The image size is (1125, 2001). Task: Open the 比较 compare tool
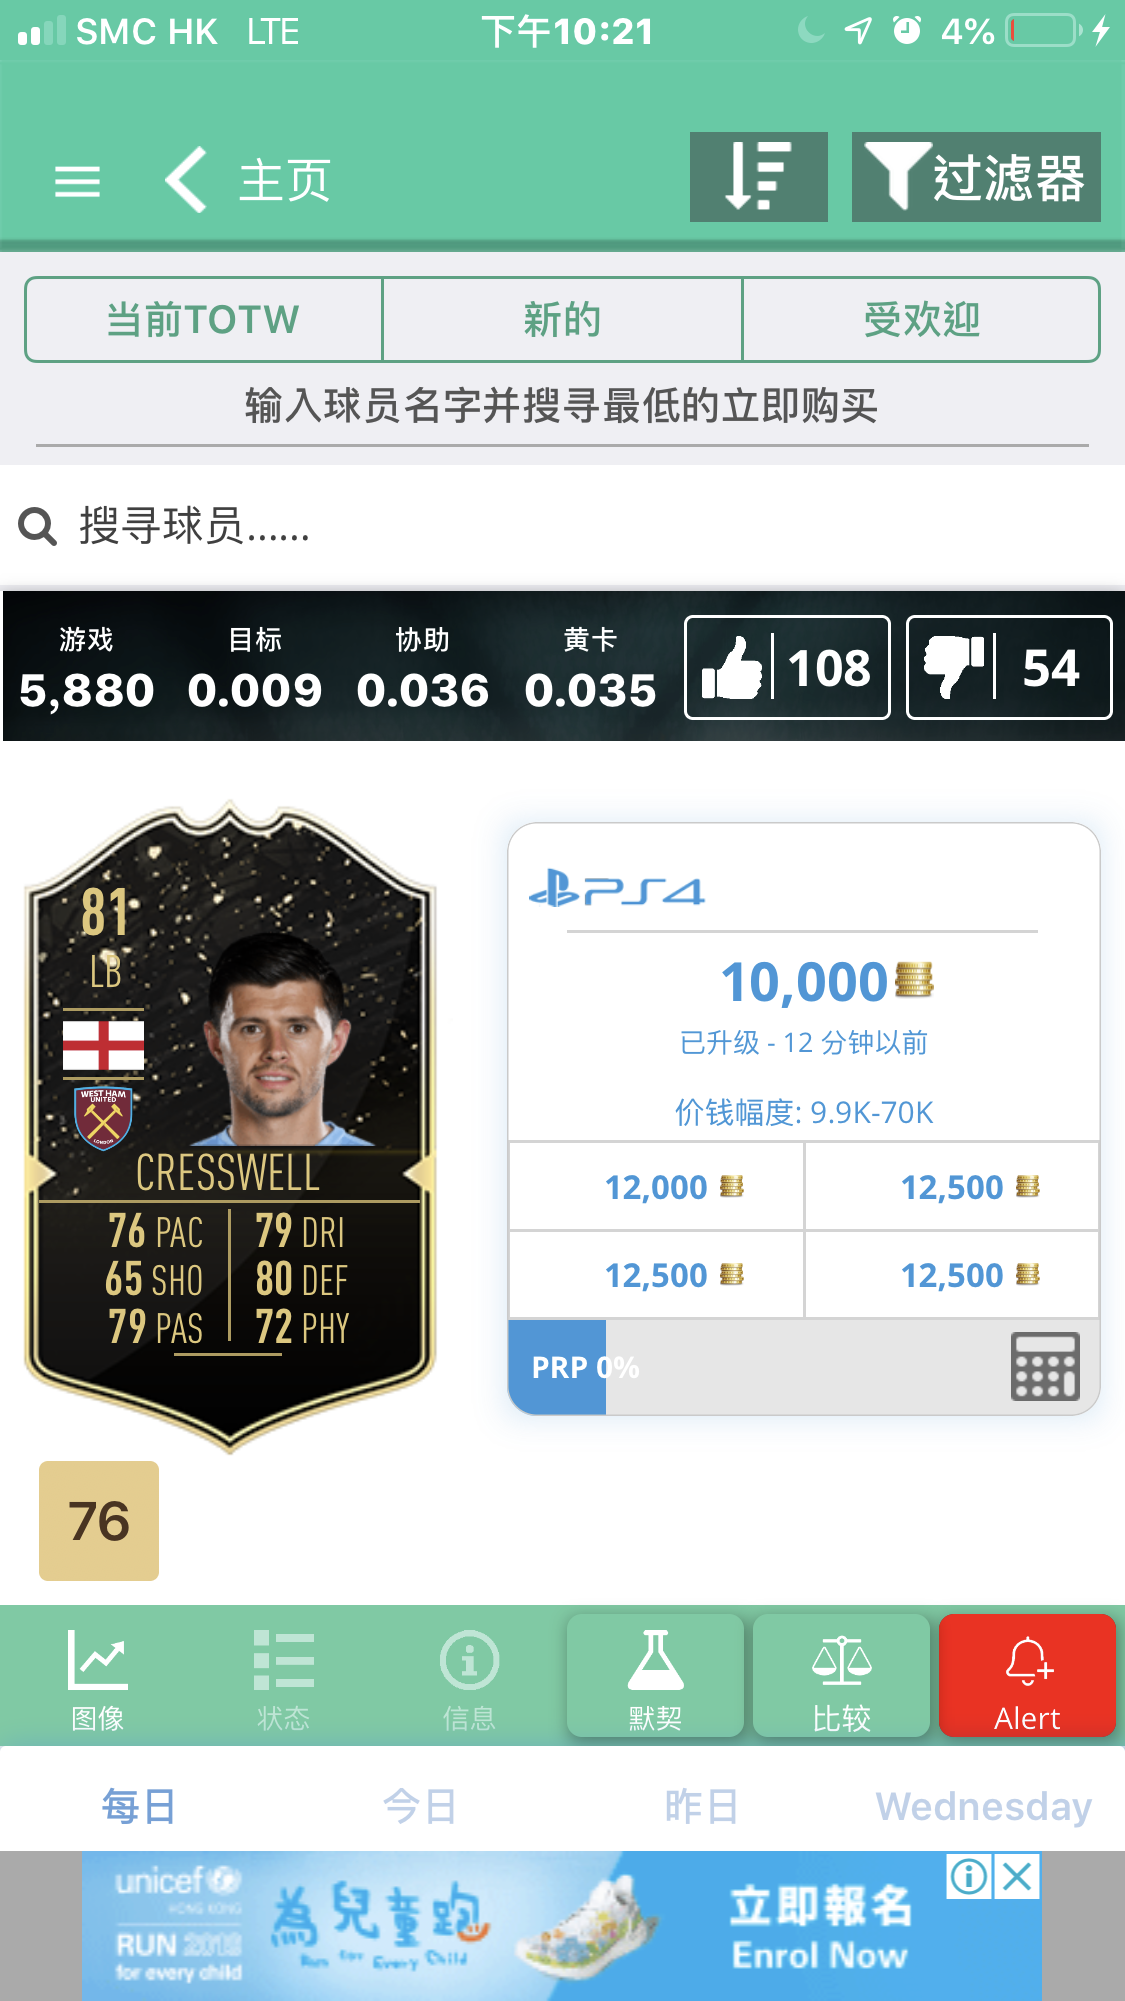point(841,1675)
